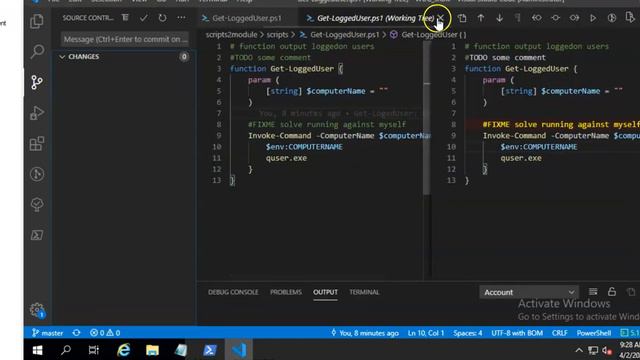This screenshot has width=640, height=360.
Task: Open the DEBUG CONSOLE panel tab
Action: [233, 292]
